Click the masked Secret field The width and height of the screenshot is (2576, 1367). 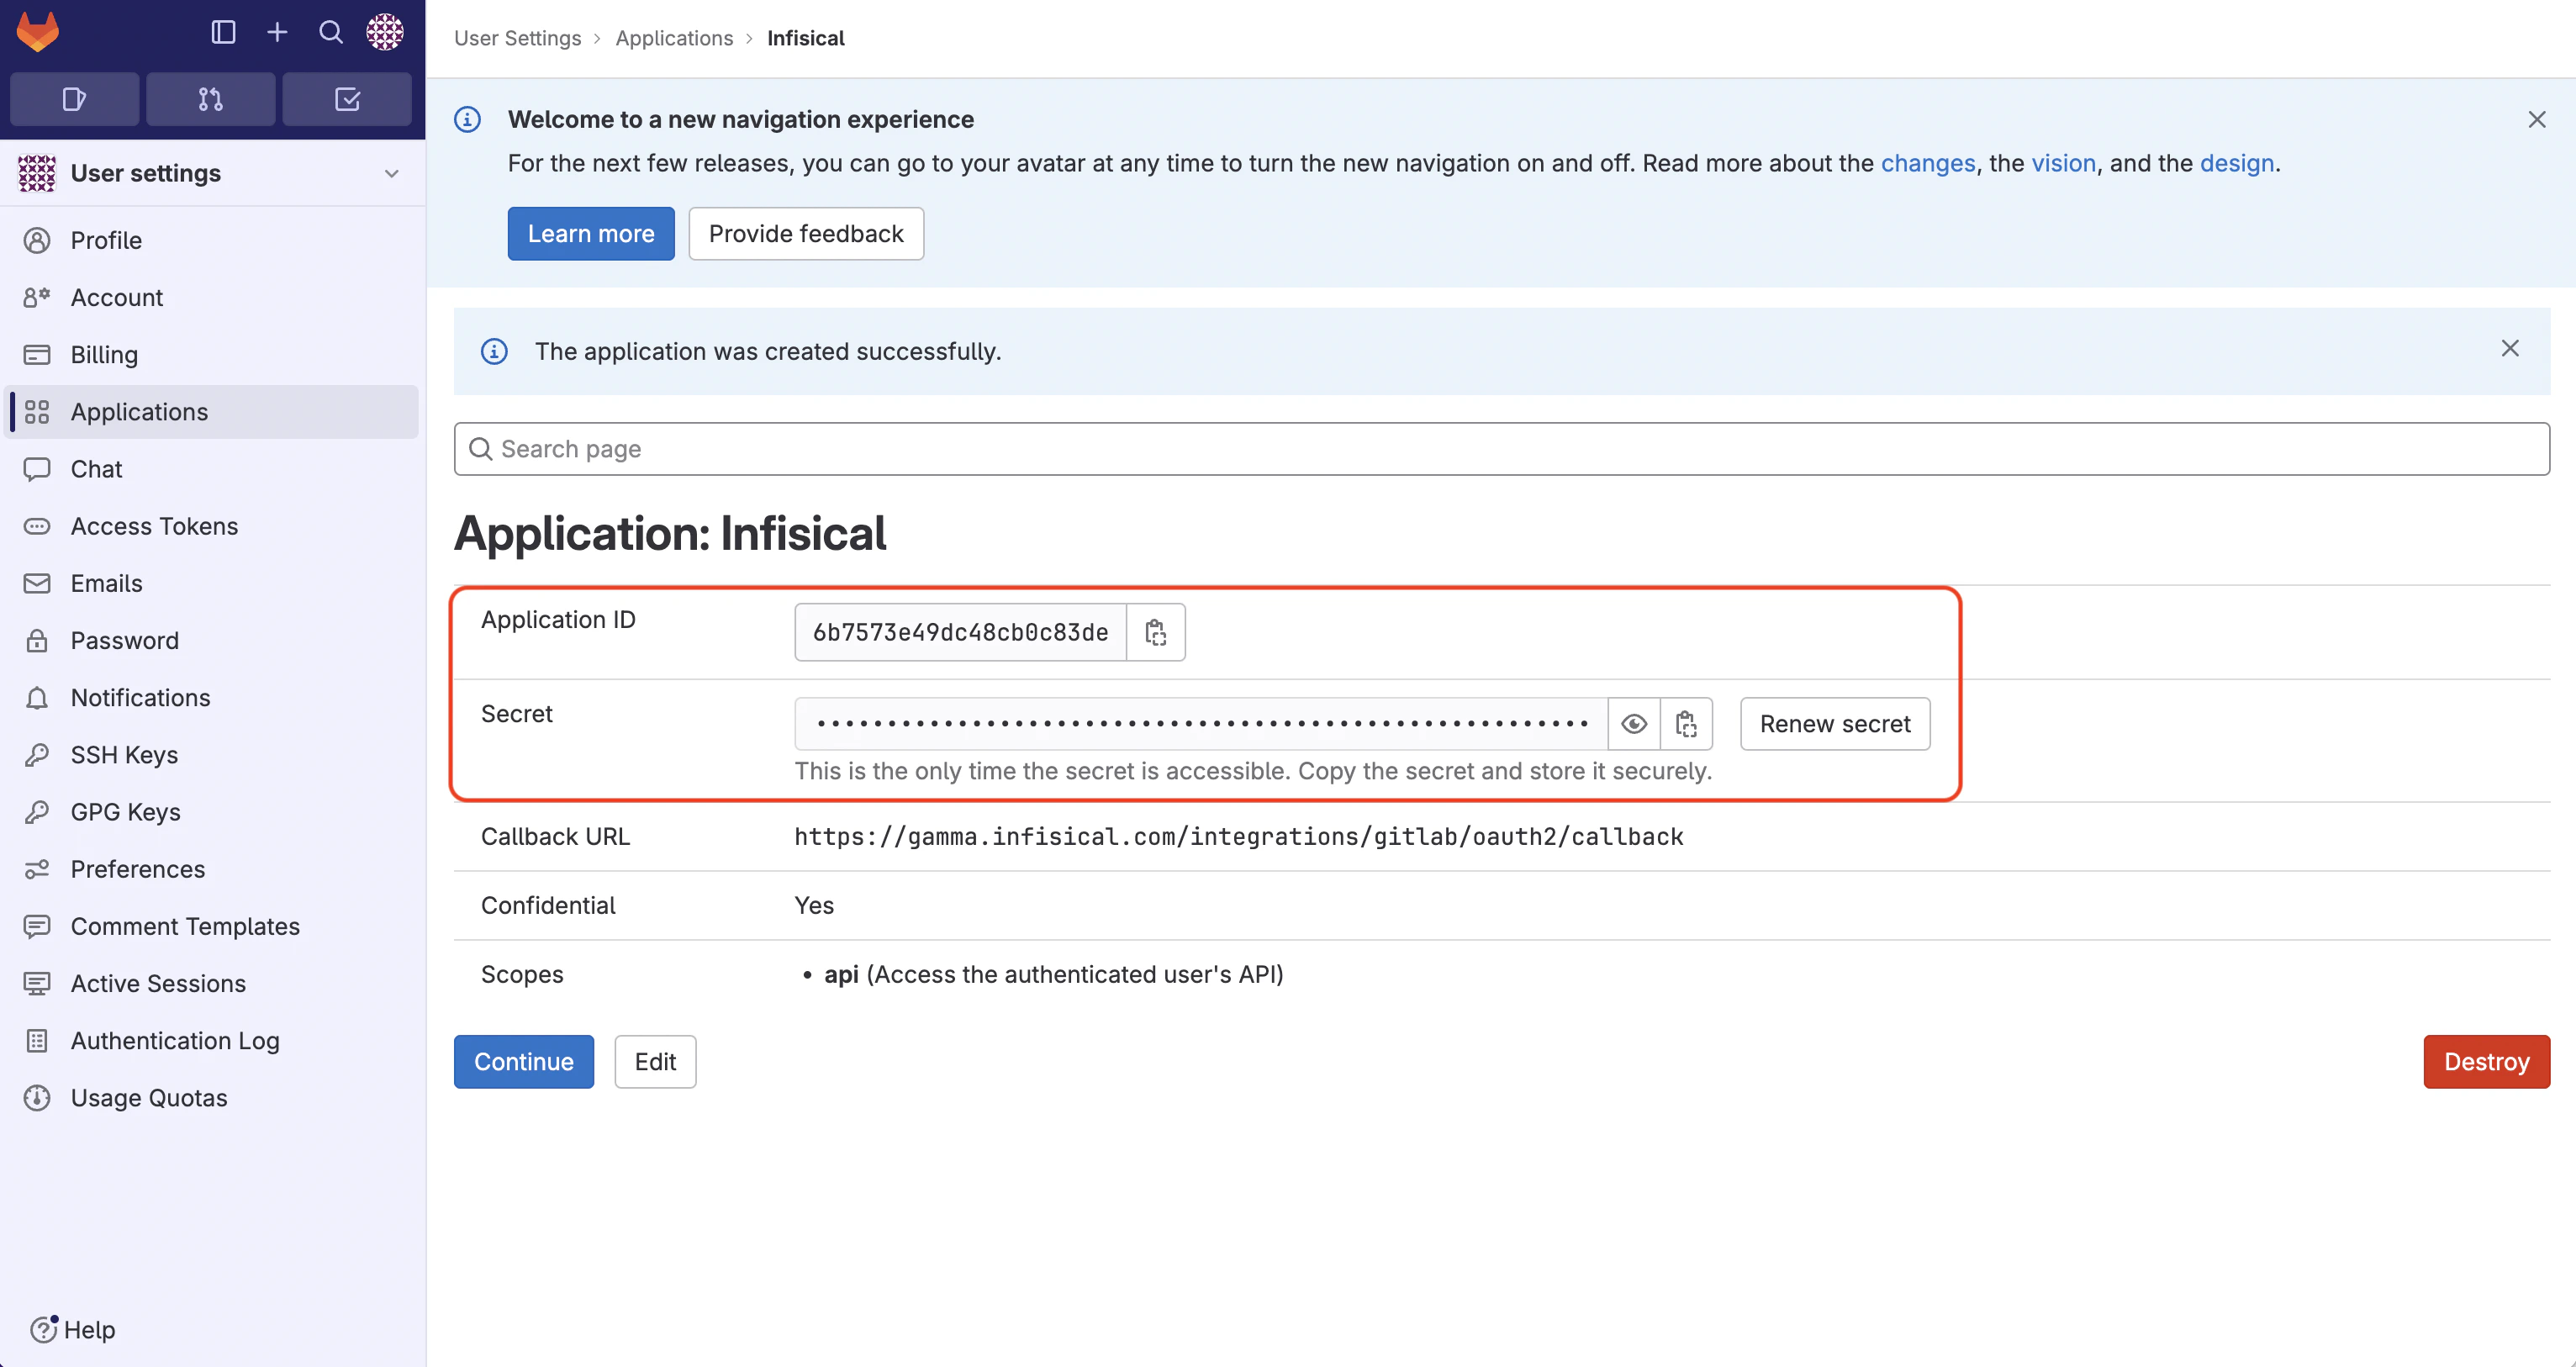pyautogui.click(x=1201, y=724)
